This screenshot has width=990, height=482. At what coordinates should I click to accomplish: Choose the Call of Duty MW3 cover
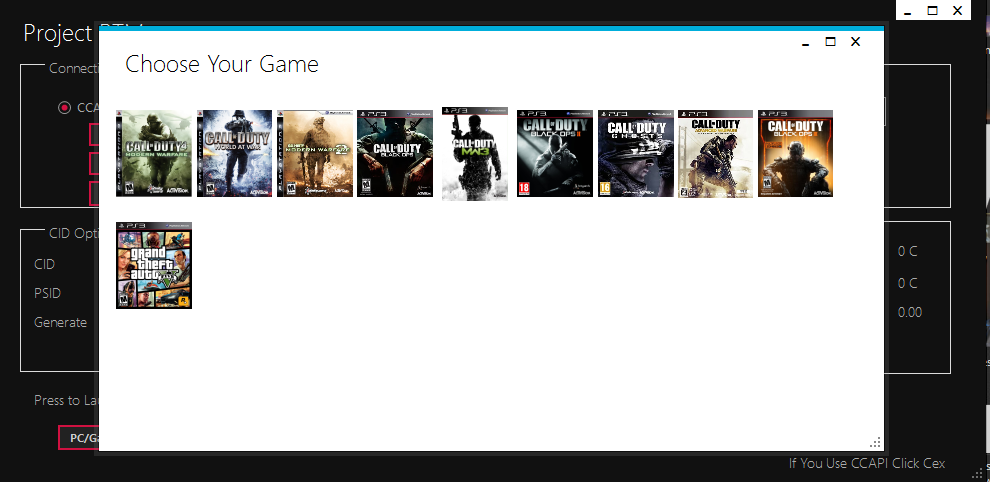point(475,154)
